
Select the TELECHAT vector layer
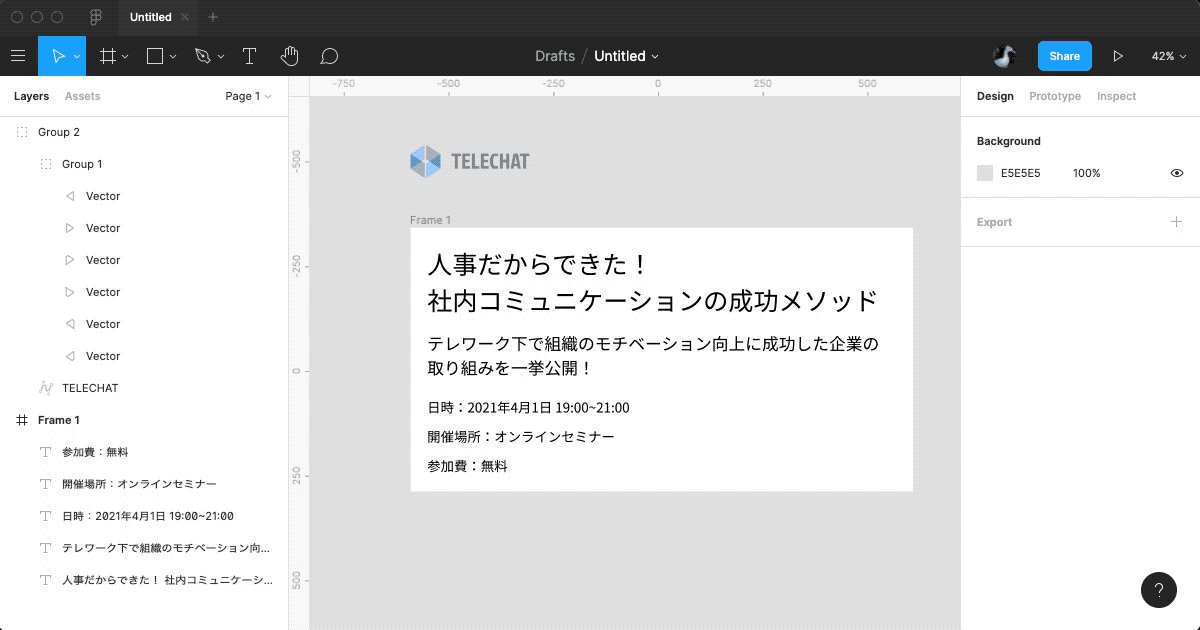click(x=144, y=388)
